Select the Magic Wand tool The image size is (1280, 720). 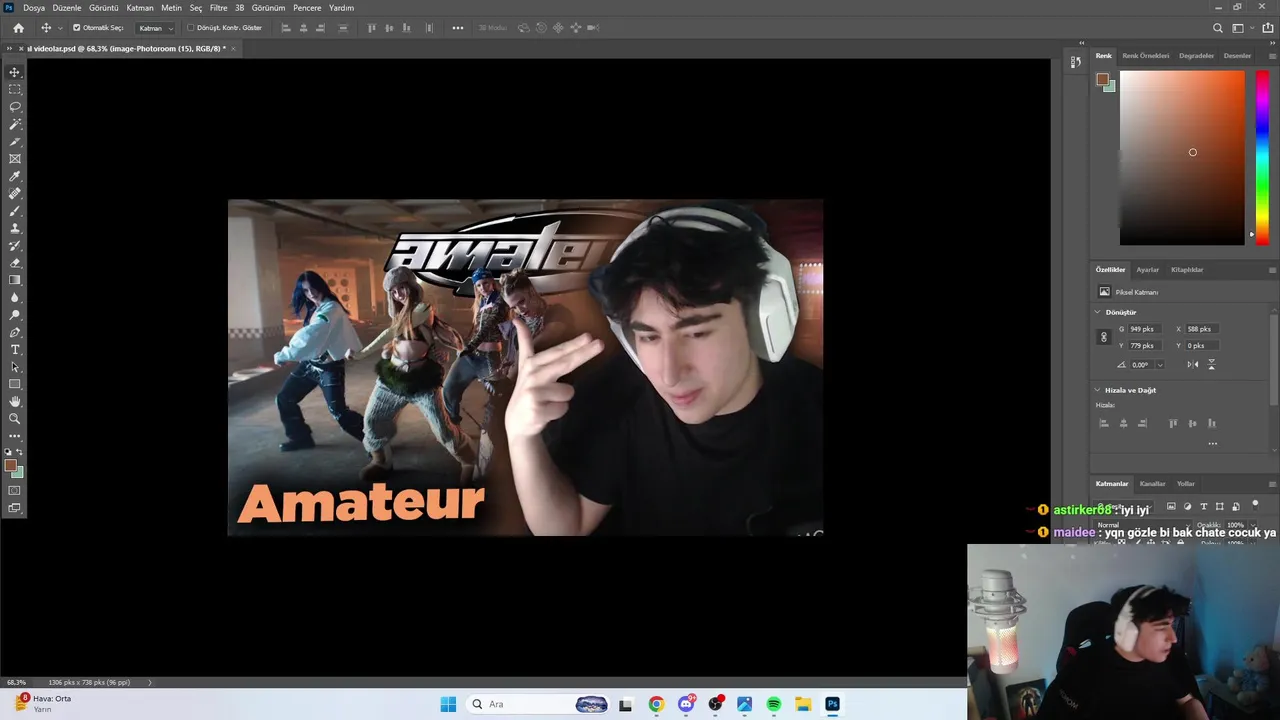click(15, 124)
